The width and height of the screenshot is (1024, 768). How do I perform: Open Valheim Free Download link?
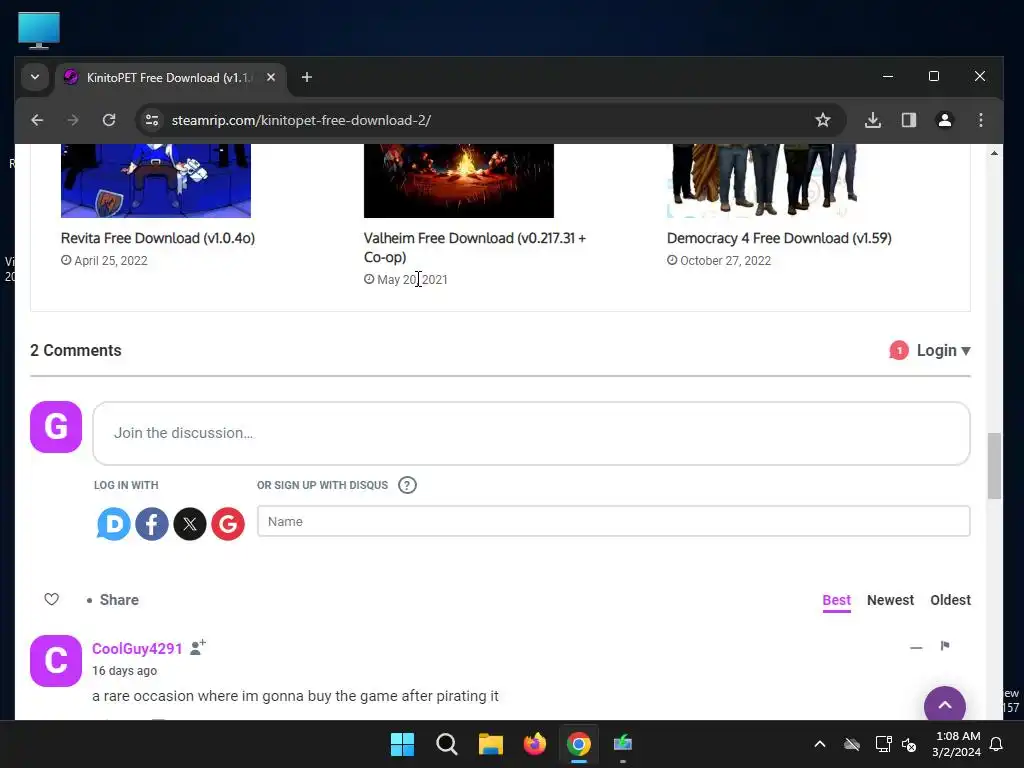click(x=475, y=248)
